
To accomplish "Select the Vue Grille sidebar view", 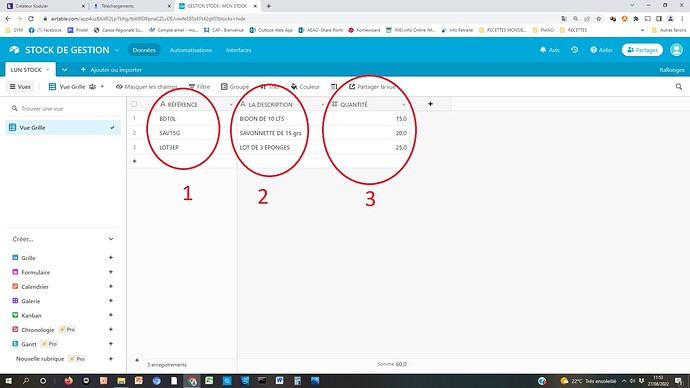I will tap(63, 128).
